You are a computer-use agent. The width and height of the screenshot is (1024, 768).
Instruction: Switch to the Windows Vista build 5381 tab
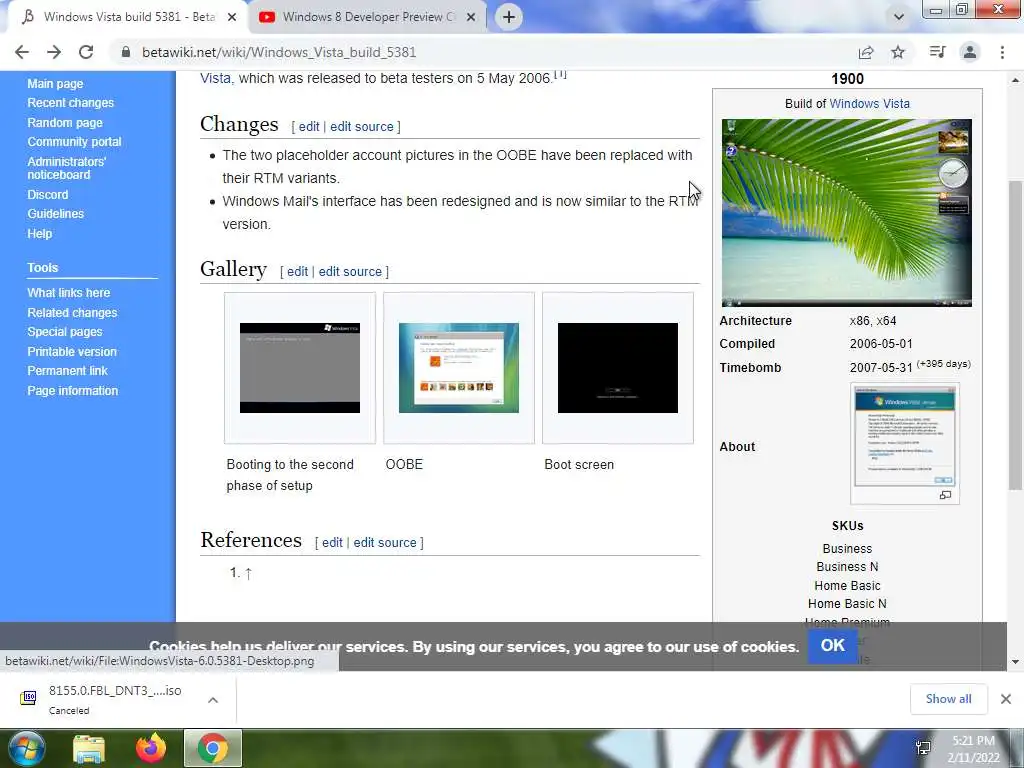coord(128,17)
